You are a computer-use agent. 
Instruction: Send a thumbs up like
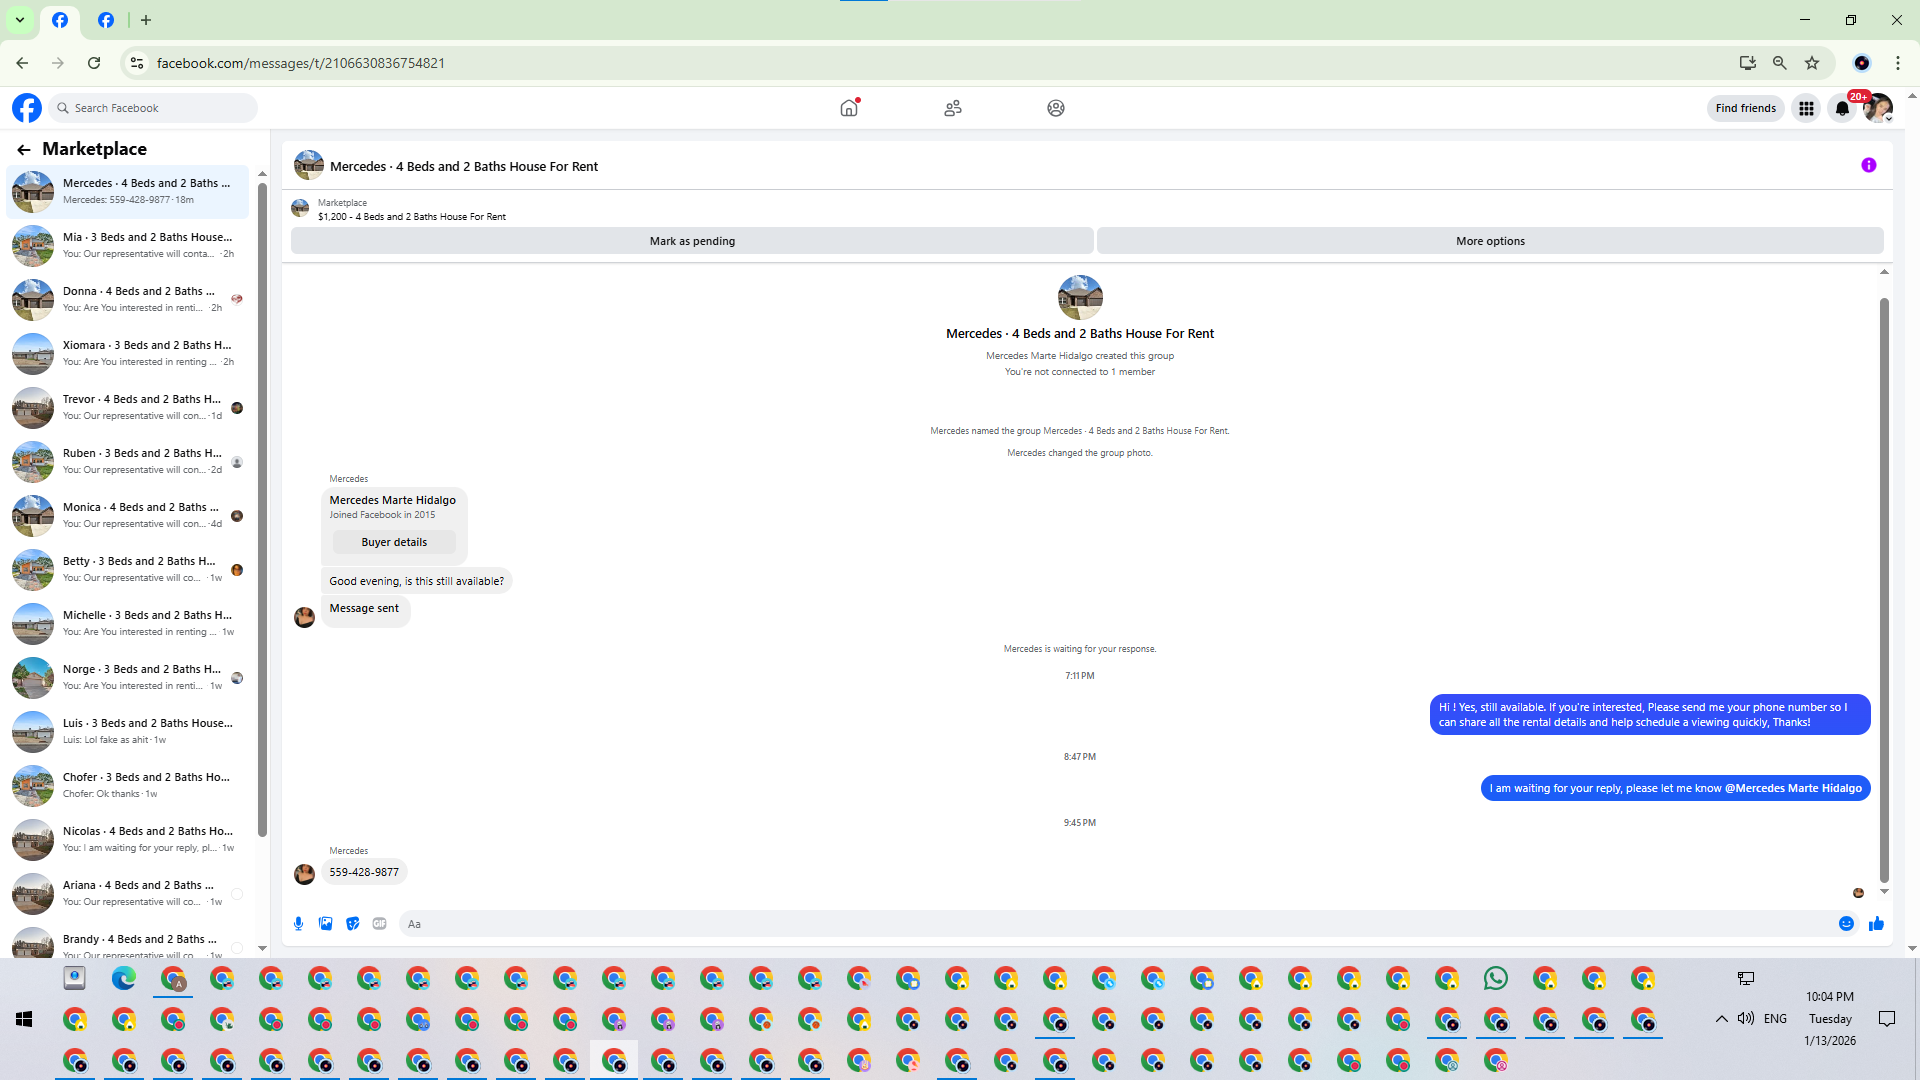point(1876,924)
